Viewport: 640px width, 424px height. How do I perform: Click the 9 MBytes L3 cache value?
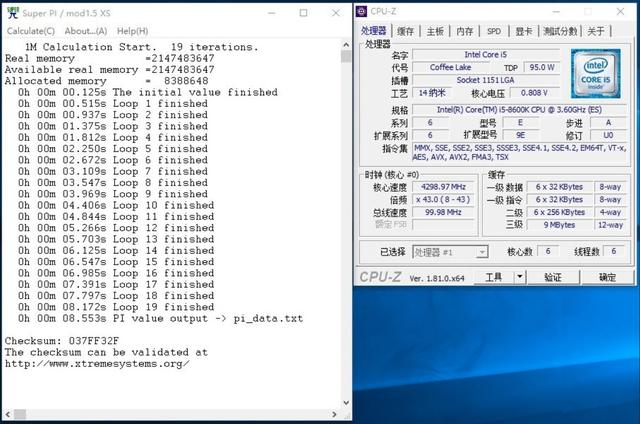click(x=559, y=225)
